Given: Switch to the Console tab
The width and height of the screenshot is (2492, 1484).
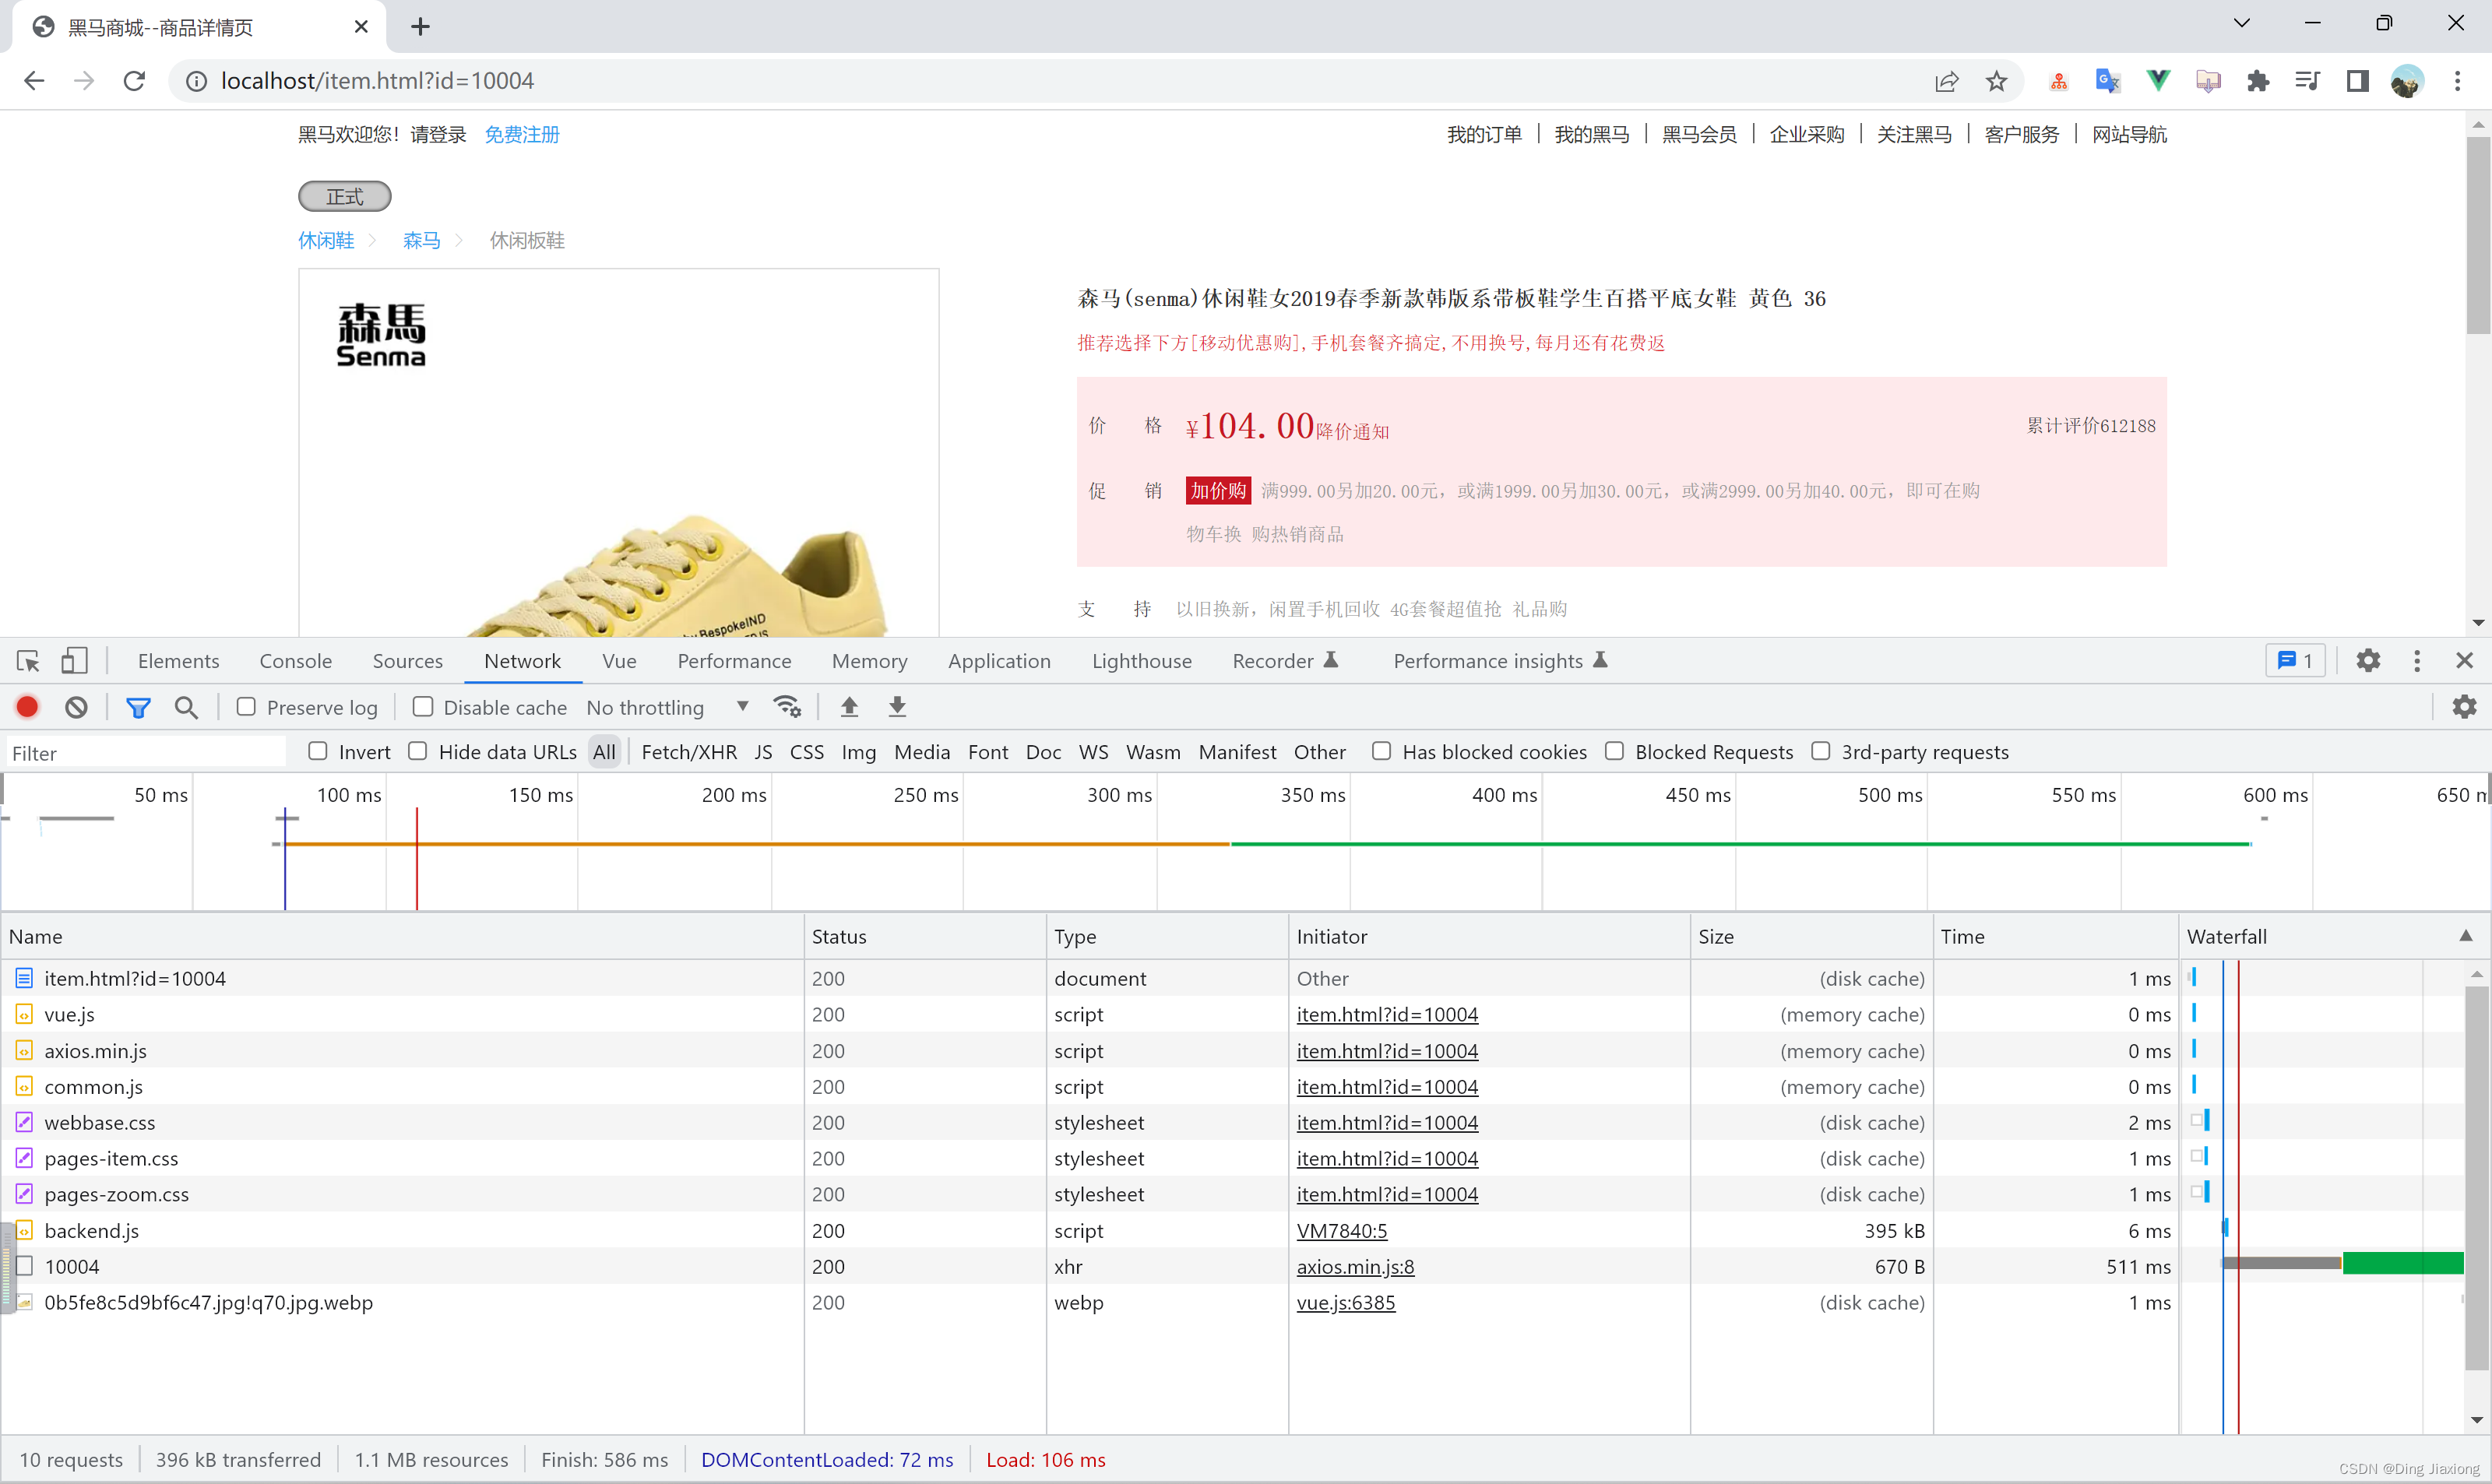Looking at the screenshot, I should (295, 661).
